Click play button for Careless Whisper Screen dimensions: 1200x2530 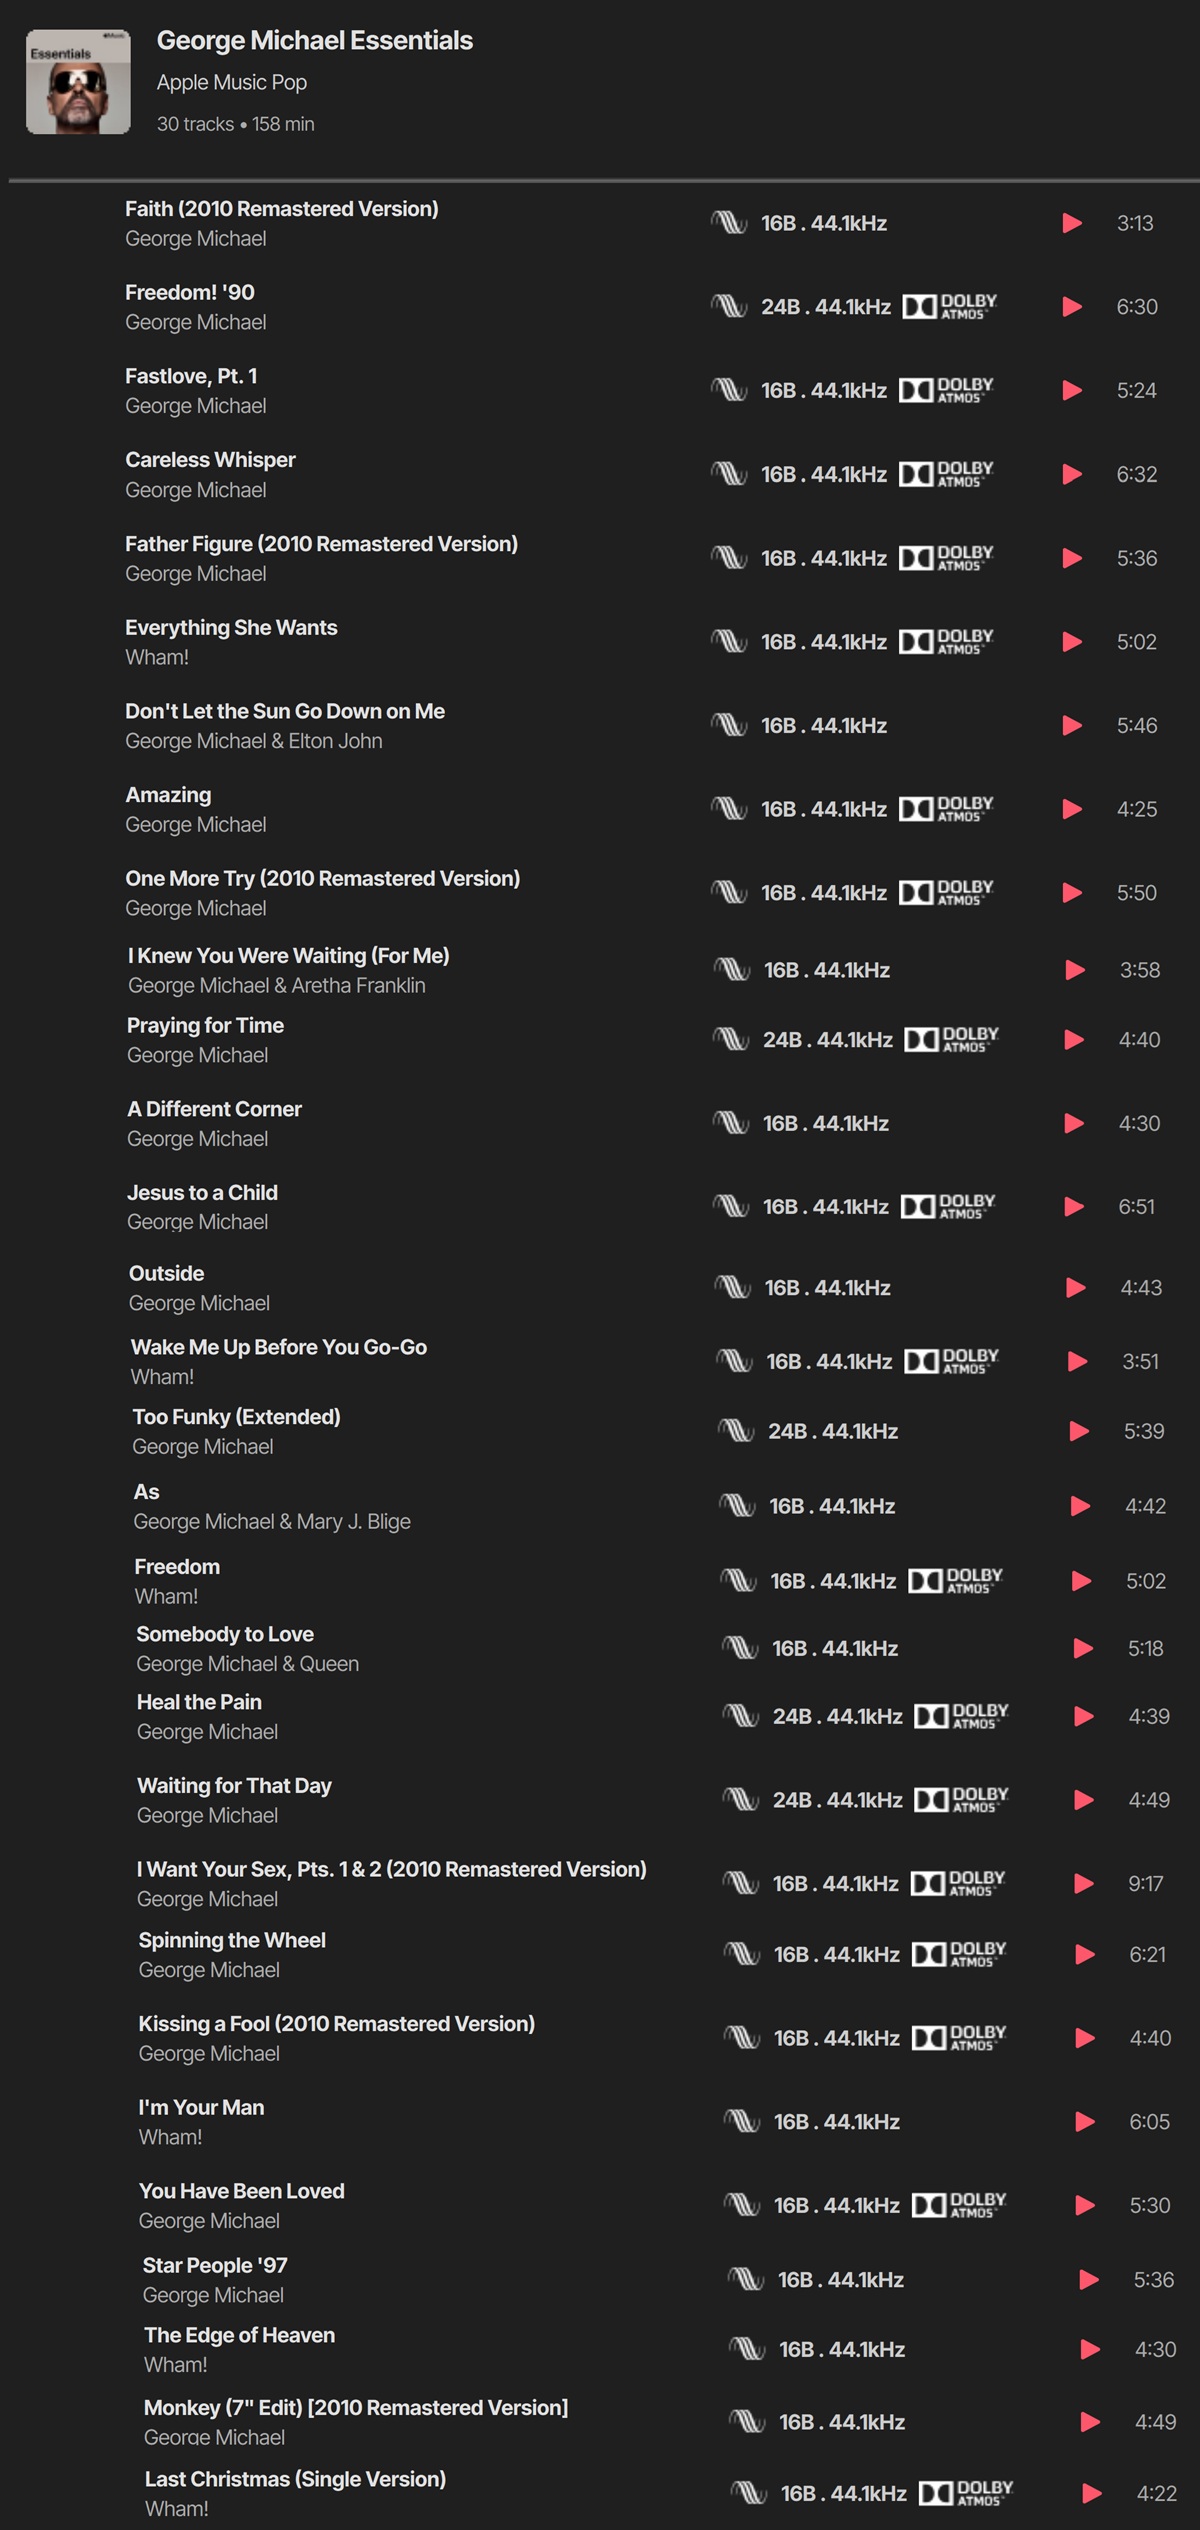[x=1072, y=474]
